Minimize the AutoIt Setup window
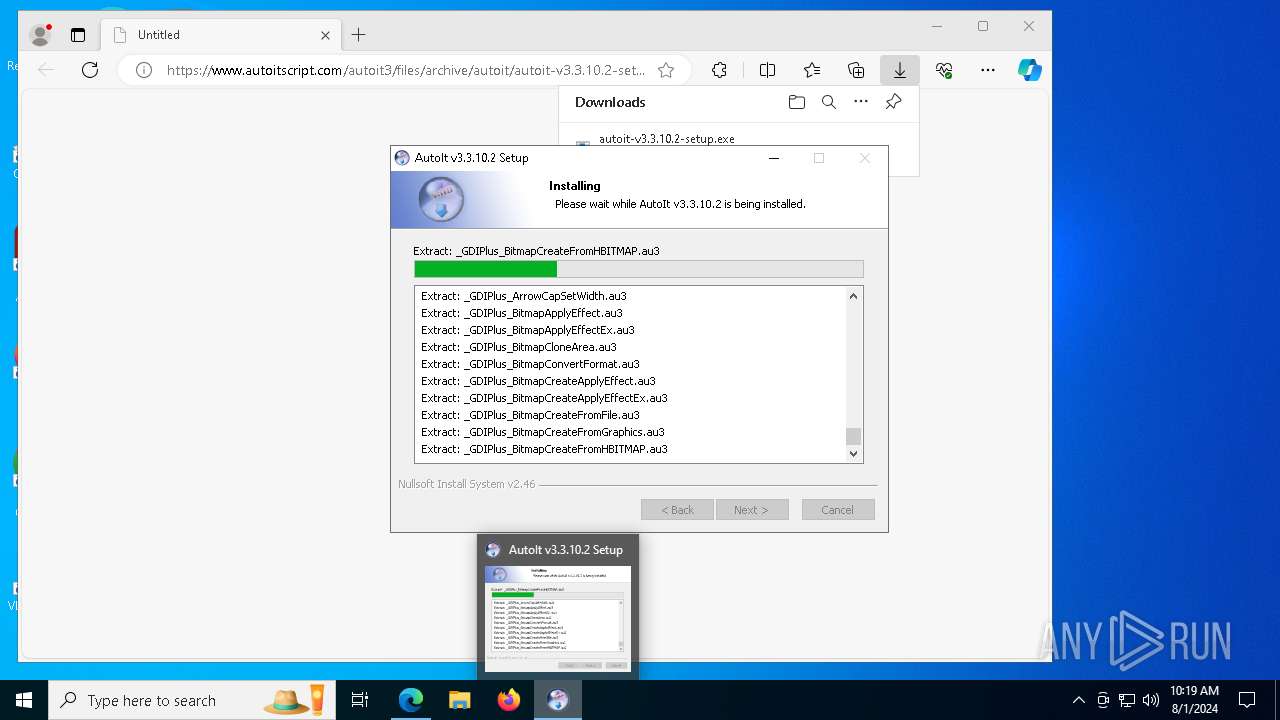 point(774,158)
